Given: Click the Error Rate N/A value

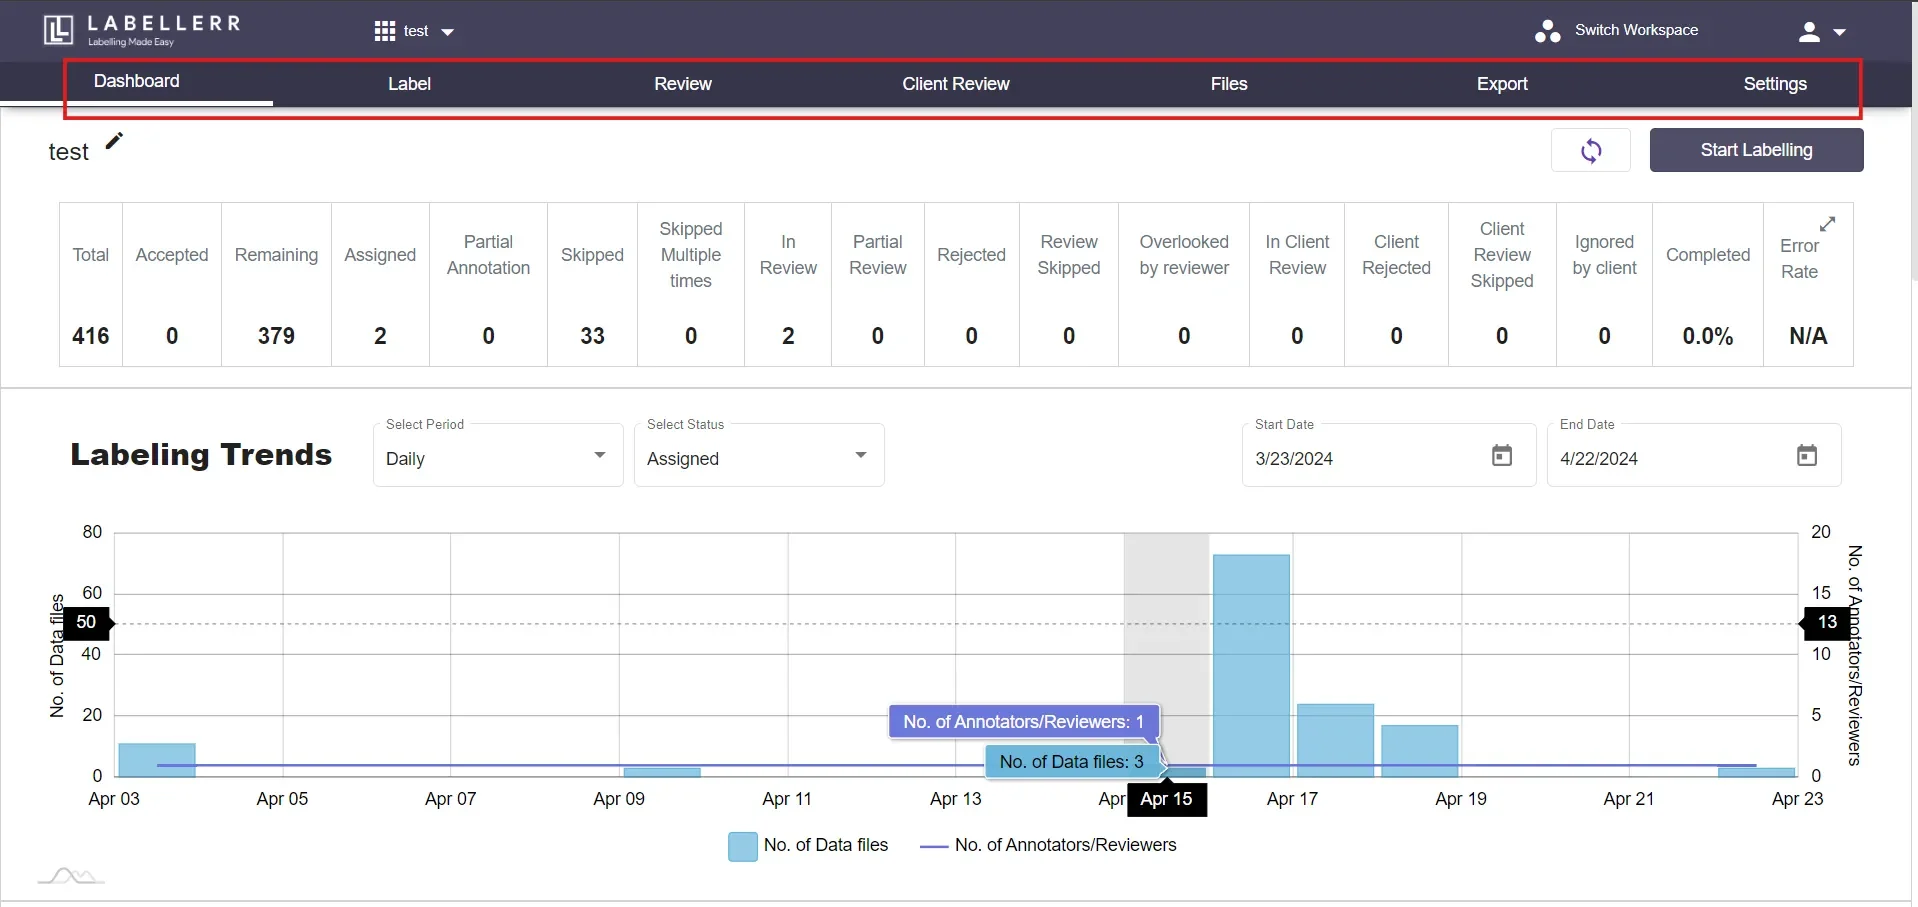Looking at the screenshot, I should (1808, 336).
